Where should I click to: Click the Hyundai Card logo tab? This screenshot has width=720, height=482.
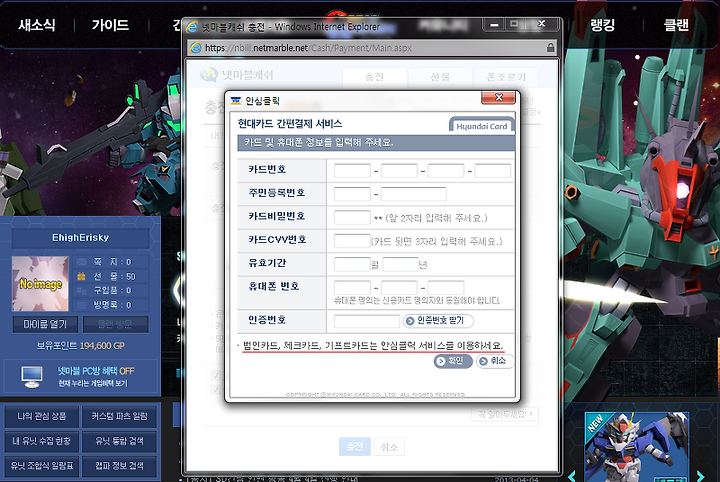[481, 126]
